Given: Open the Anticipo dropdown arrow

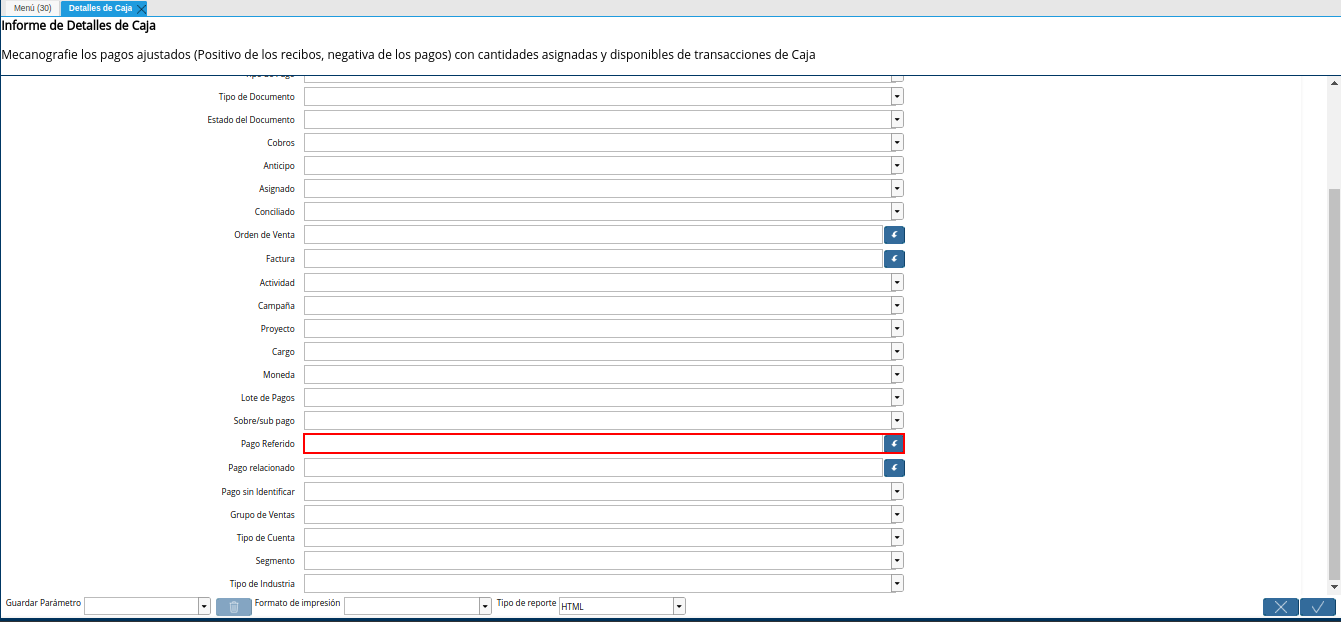Looking at the screenshot, I should pyautogui.click(x=897, y=166).
